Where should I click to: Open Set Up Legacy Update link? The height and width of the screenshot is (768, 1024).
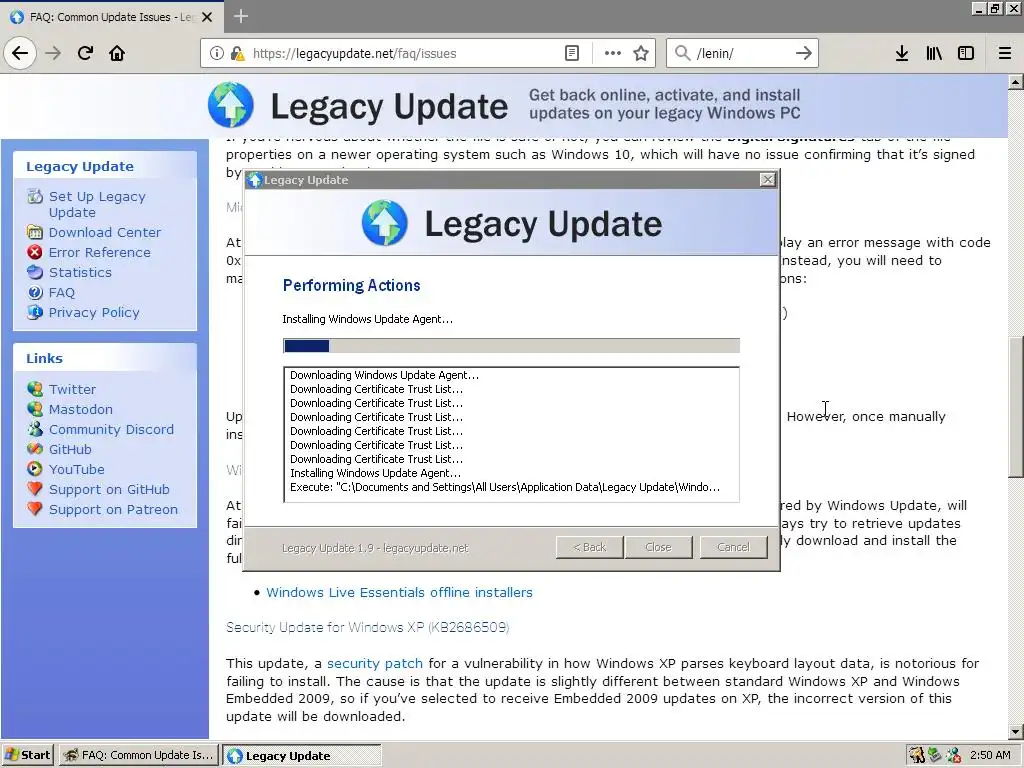(97, 204)
